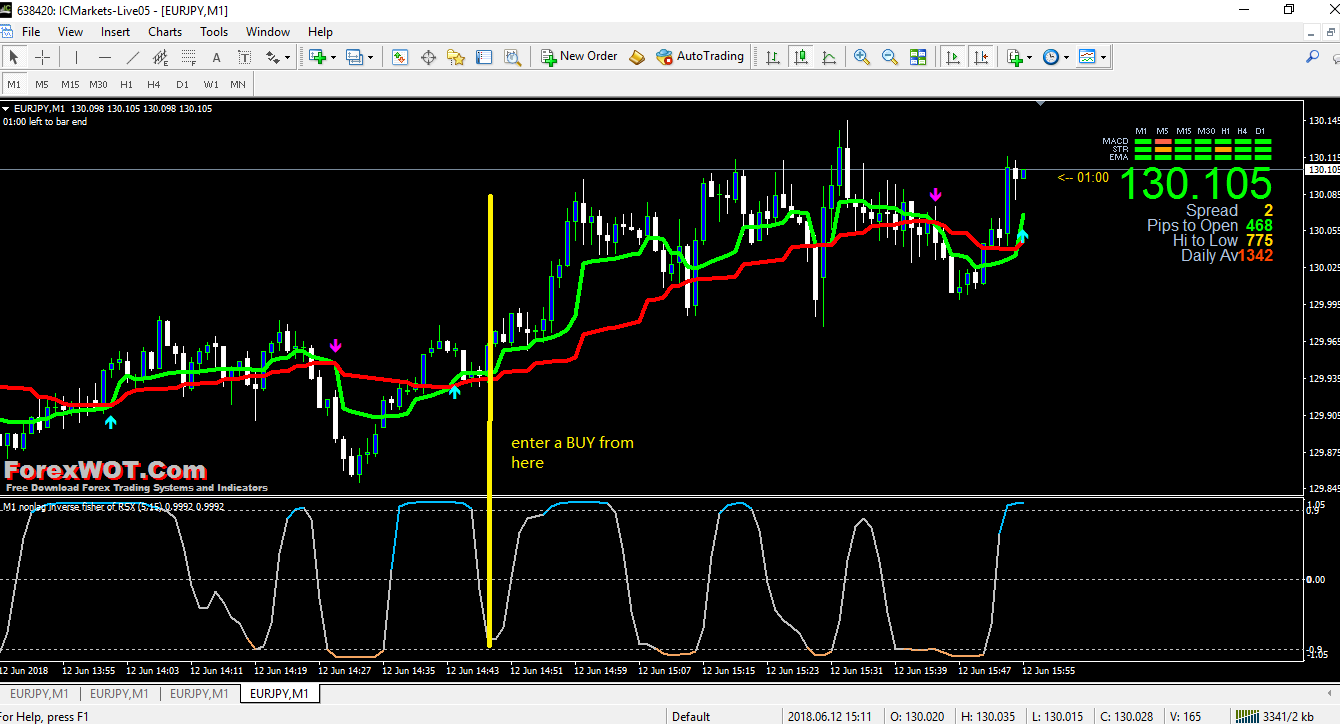
Task: Insert a text label with the T tool
Action: [x=245, y=57]
